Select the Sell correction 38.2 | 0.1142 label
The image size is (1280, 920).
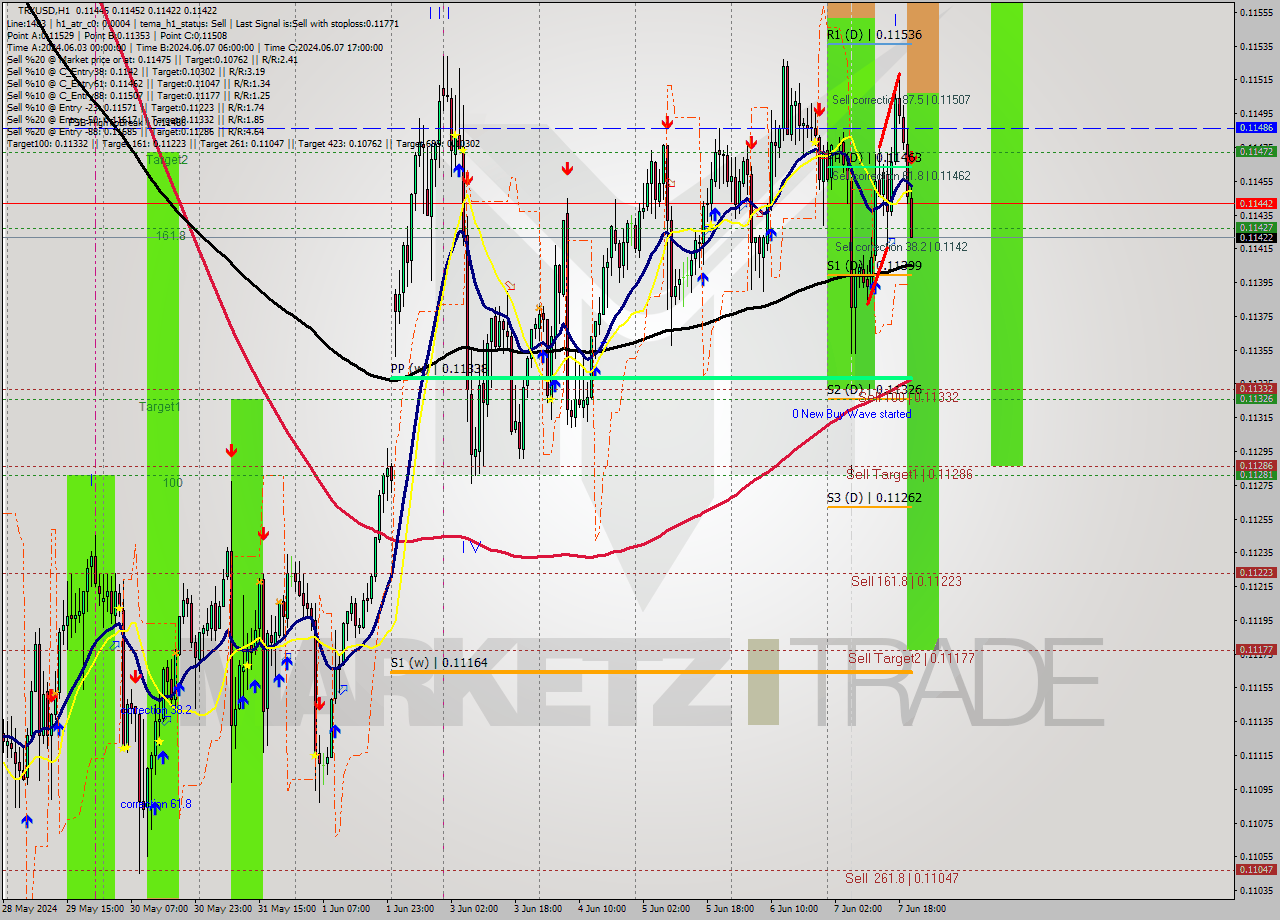click(x=901, y=247)
